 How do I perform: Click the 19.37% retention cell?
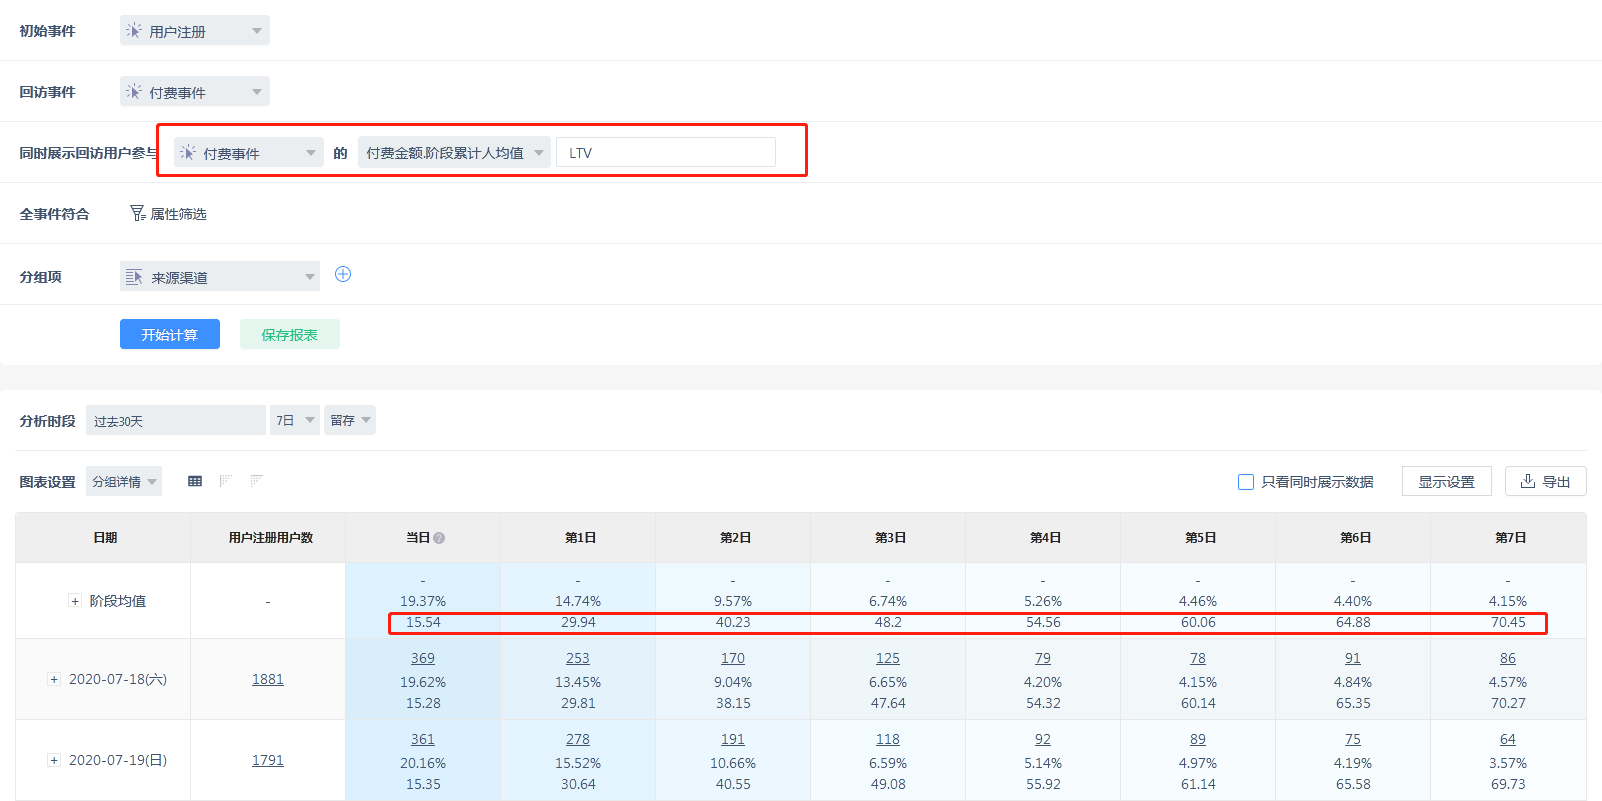[x=423, y=601]
